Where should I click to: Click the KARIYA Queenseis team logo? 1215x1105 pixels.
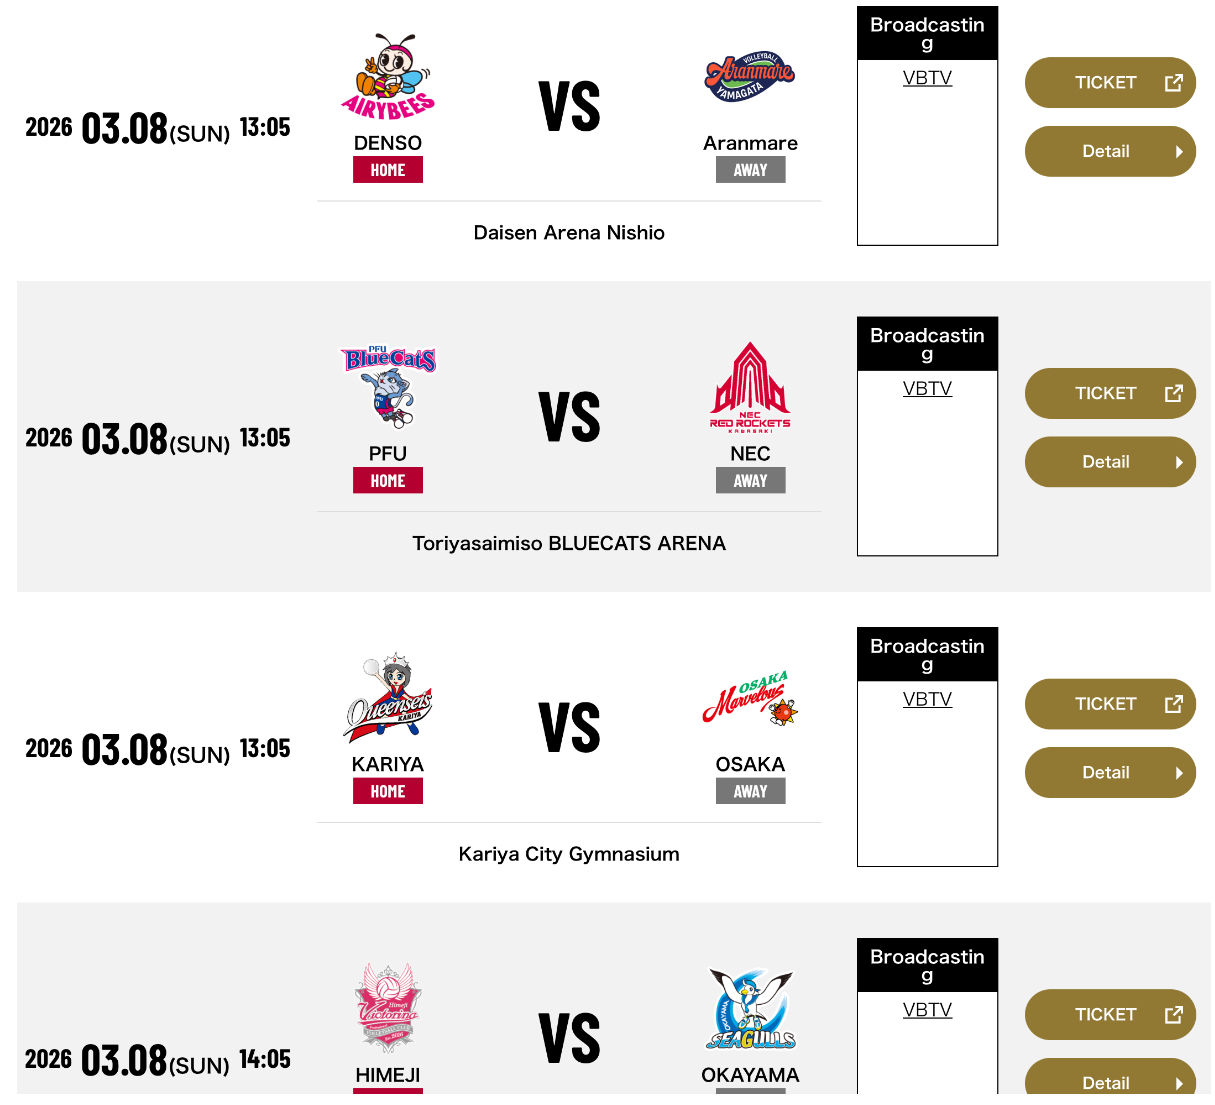[x=388, y=699]
